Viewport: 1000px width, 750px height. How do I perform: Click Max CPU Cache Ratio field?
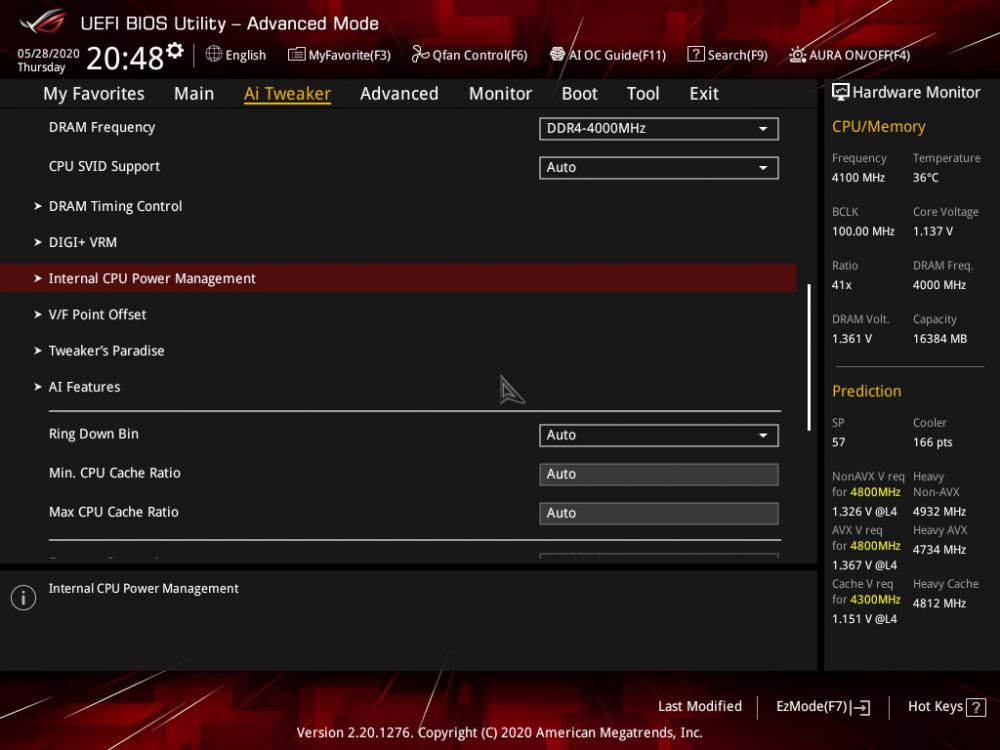tap(659, 513)
